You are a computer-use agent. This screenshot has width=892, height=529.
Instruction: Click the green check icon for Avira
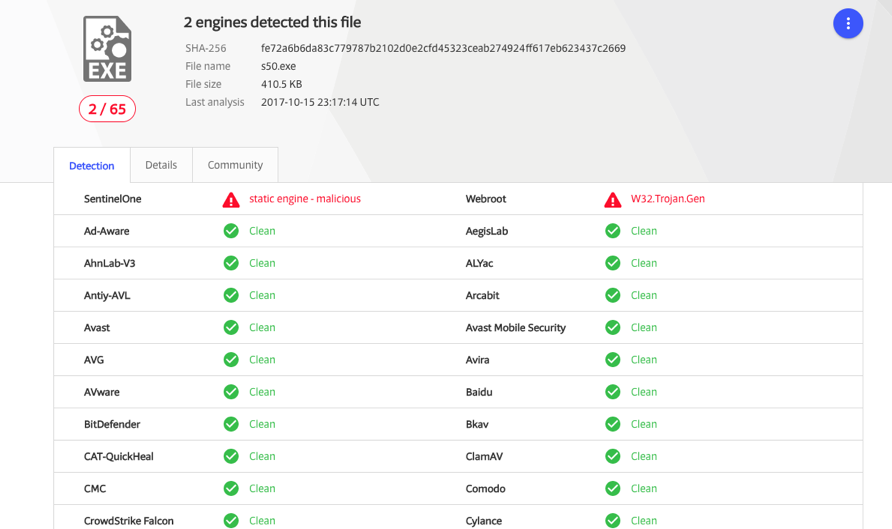coord(613,359)
